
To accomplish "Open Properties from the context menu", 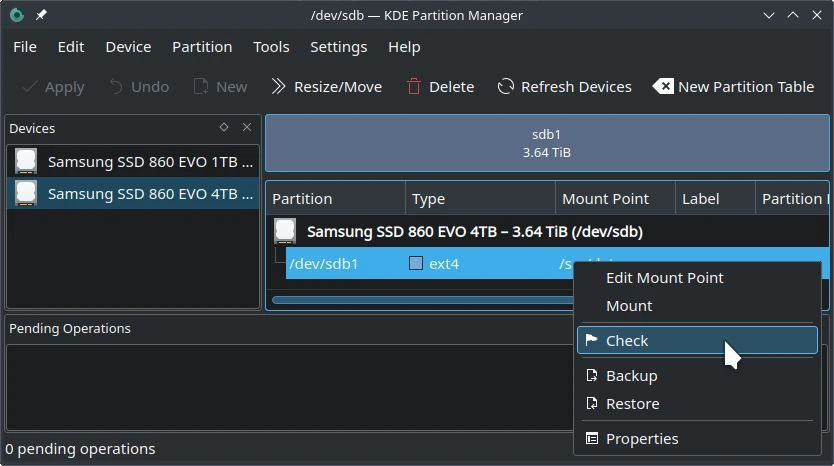I will (641, 439).
